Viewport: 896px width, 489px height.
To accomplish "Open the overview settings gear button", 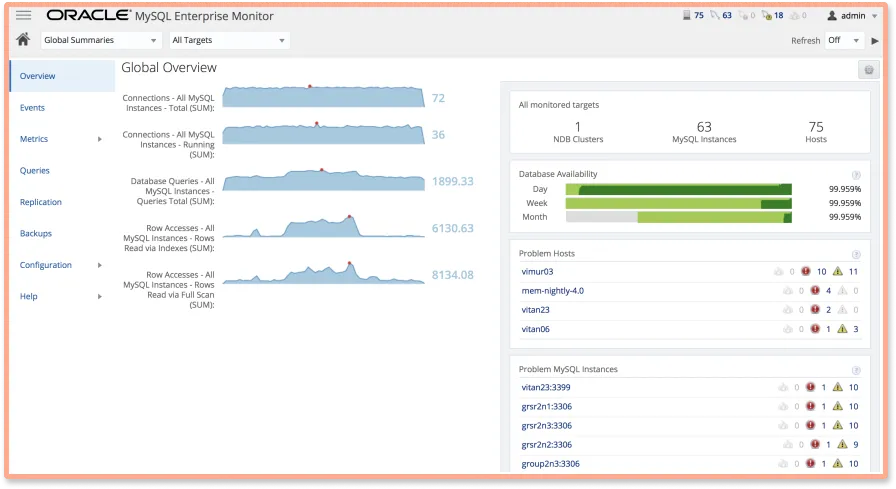I will click(x=869, y=70).
